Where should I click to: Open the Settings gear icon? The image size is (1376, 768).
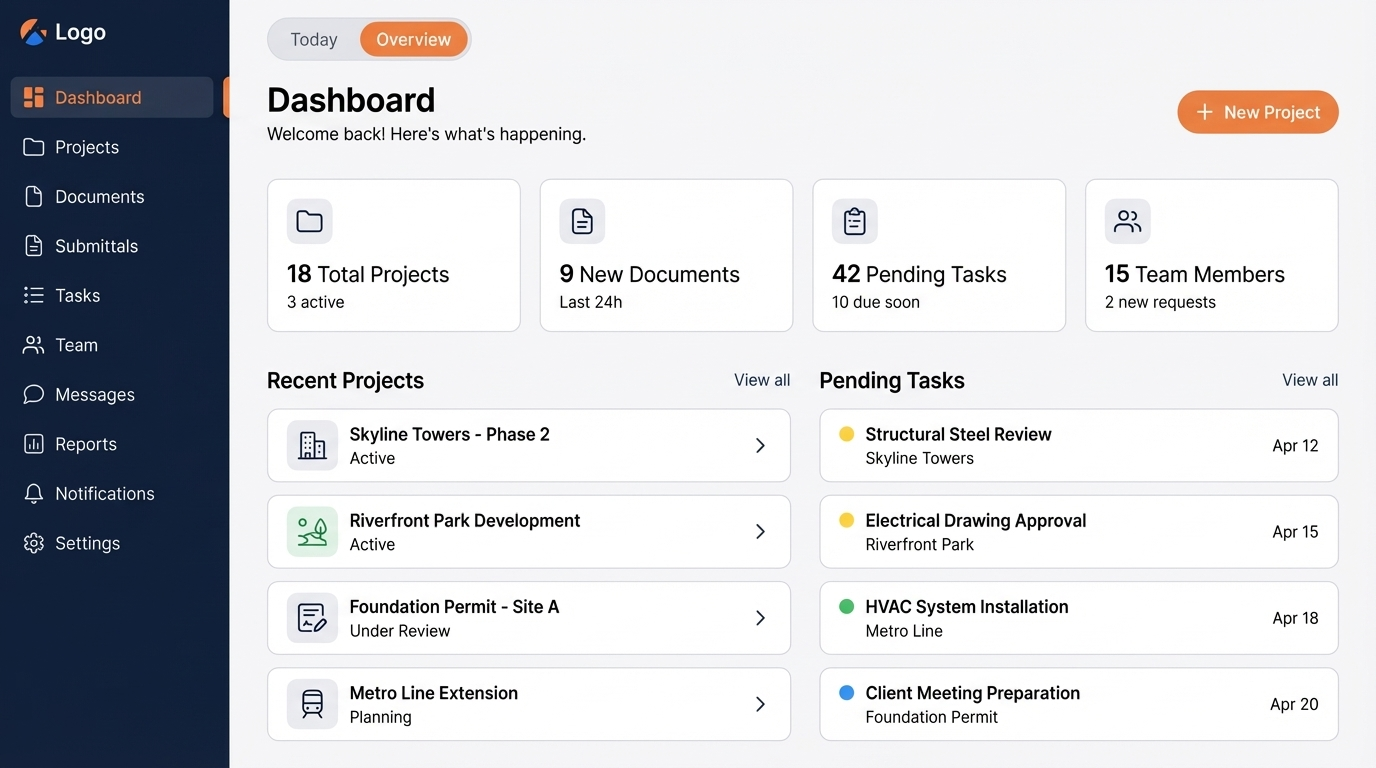point(33,543)
